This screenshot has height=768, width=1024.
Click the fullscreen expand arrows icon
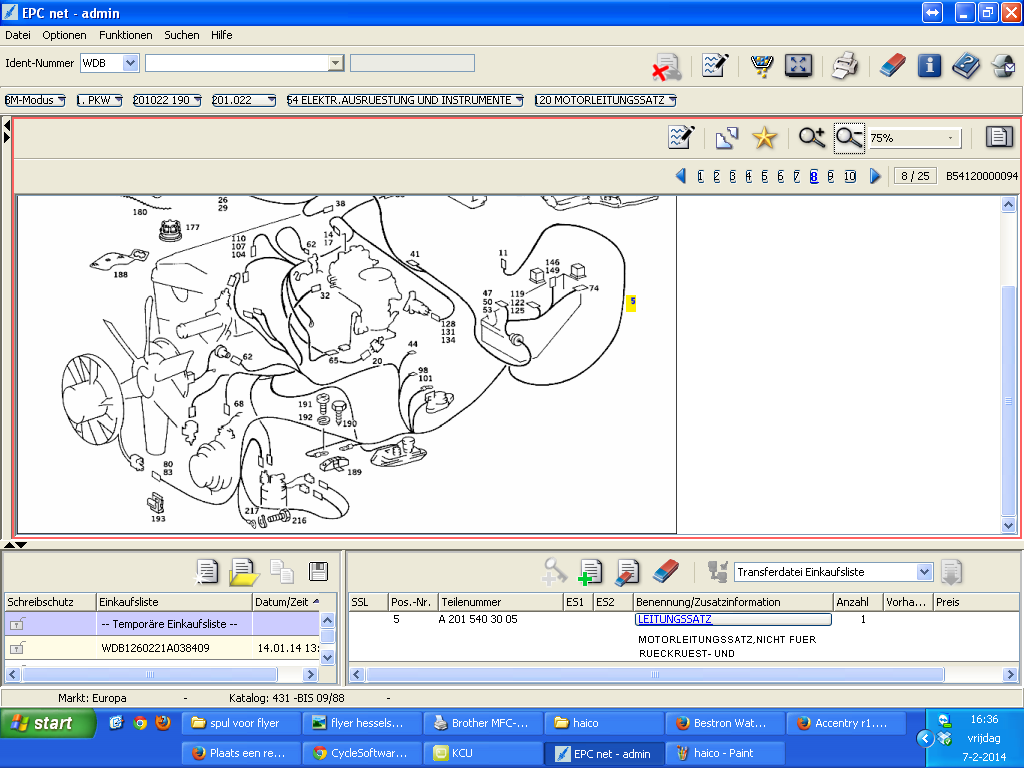(x=798, y=65)
